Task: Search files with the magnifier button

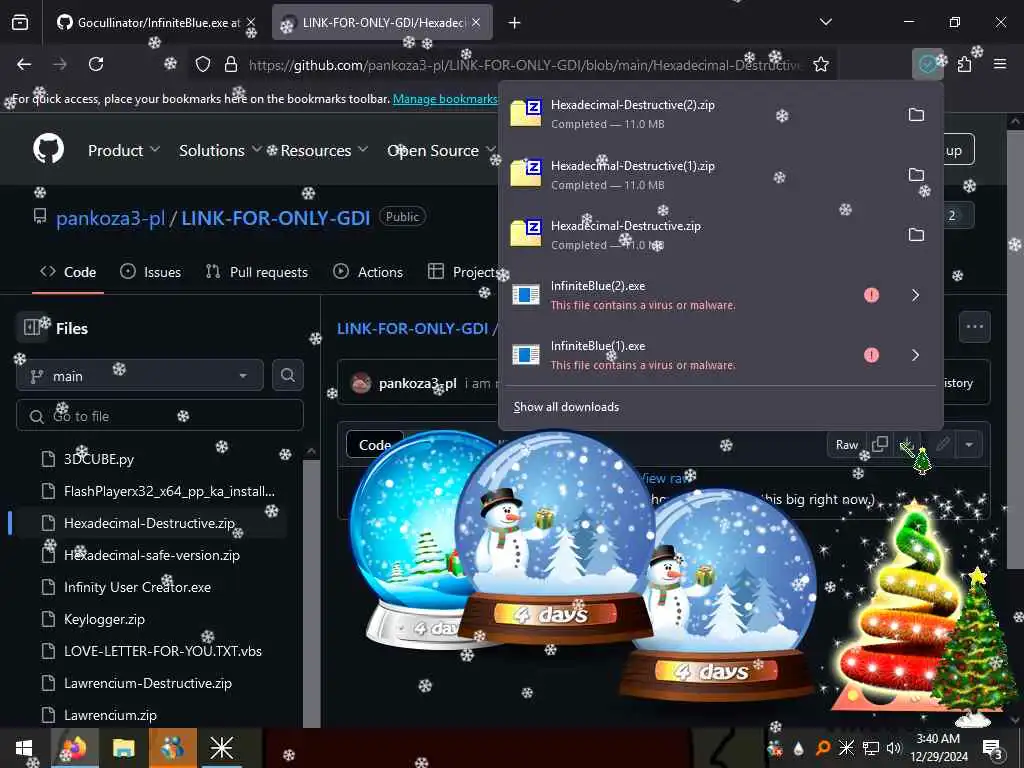Action: pyautogui.click(x=287, y=375)
